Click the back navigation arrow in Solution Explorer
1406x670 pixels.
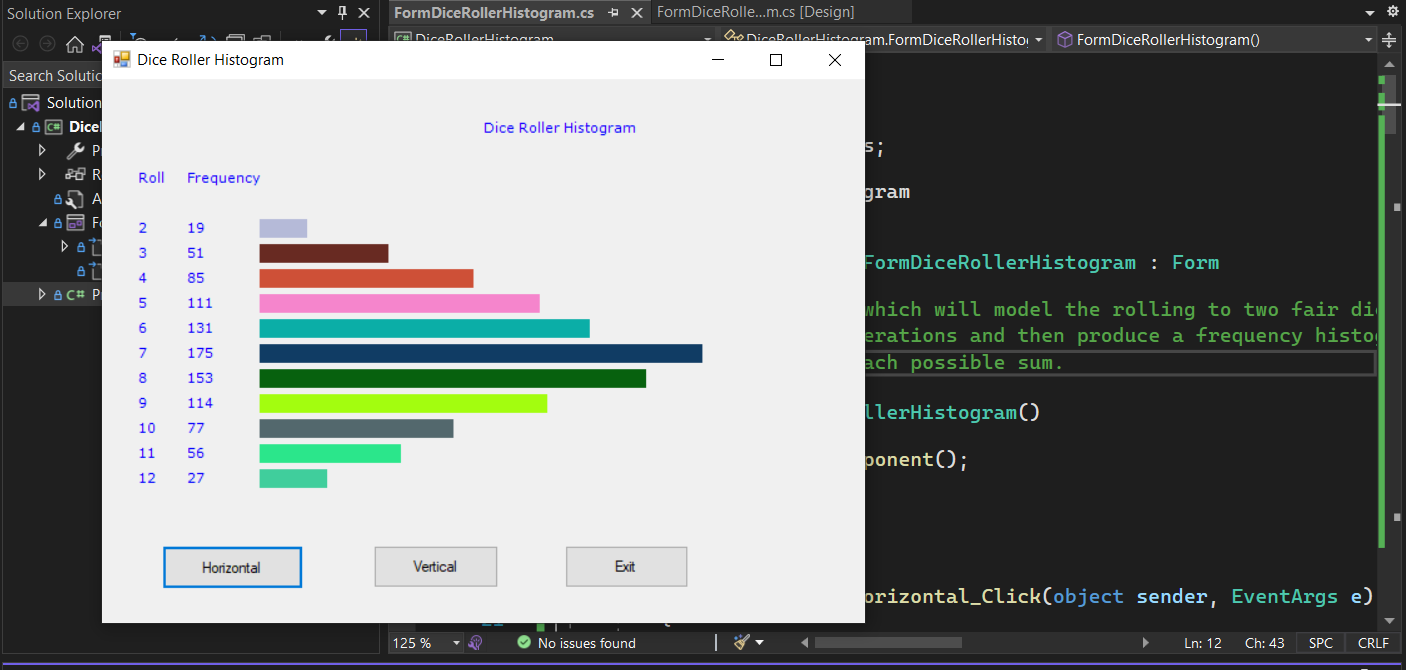tap(19, 43)
